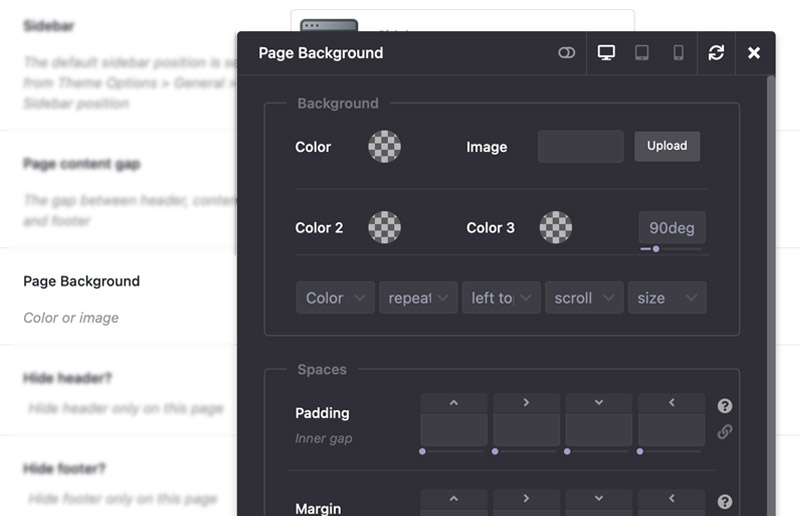Open the Color 3 picker swatch
This screenshot has width=800, height=516.
(x=555, y=228)
